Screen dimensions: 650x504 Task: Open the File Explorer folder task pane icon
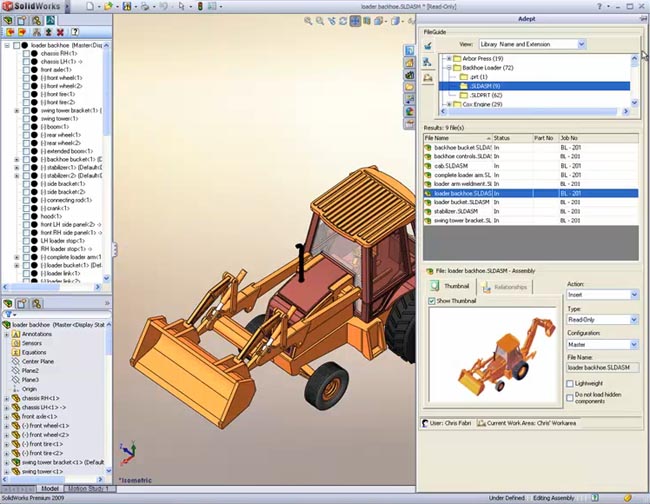(410, 87)
